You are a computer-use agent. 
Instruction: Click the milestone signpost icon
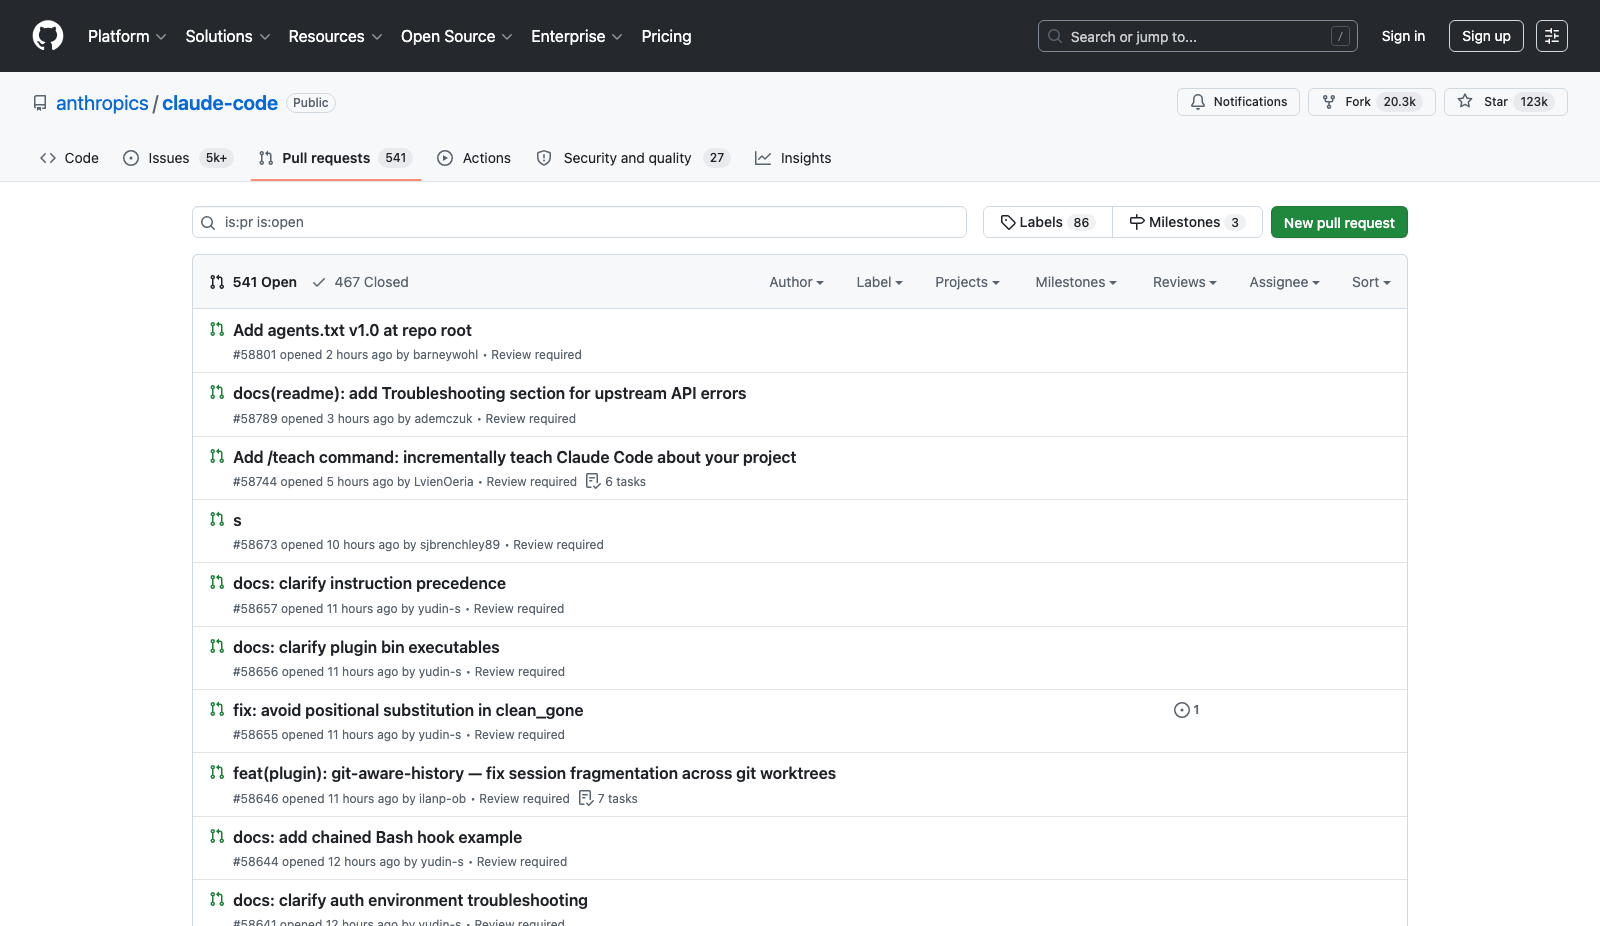click(1137, 222)
